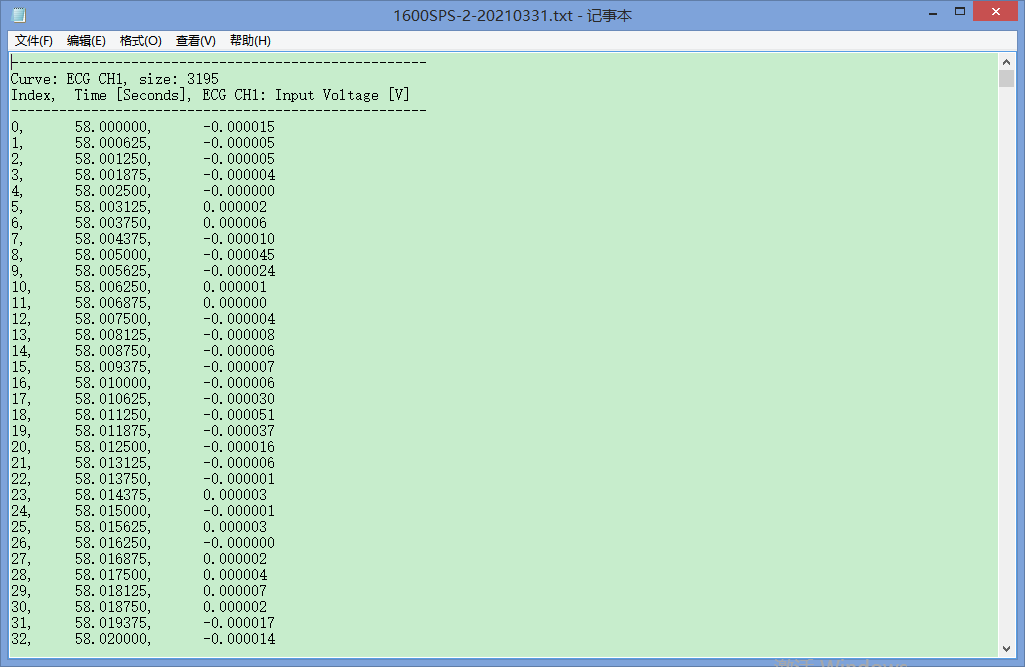Screen dimensions: 1025x667
Task: Click the time value 58.015625
Action: [x=112, y=528]
